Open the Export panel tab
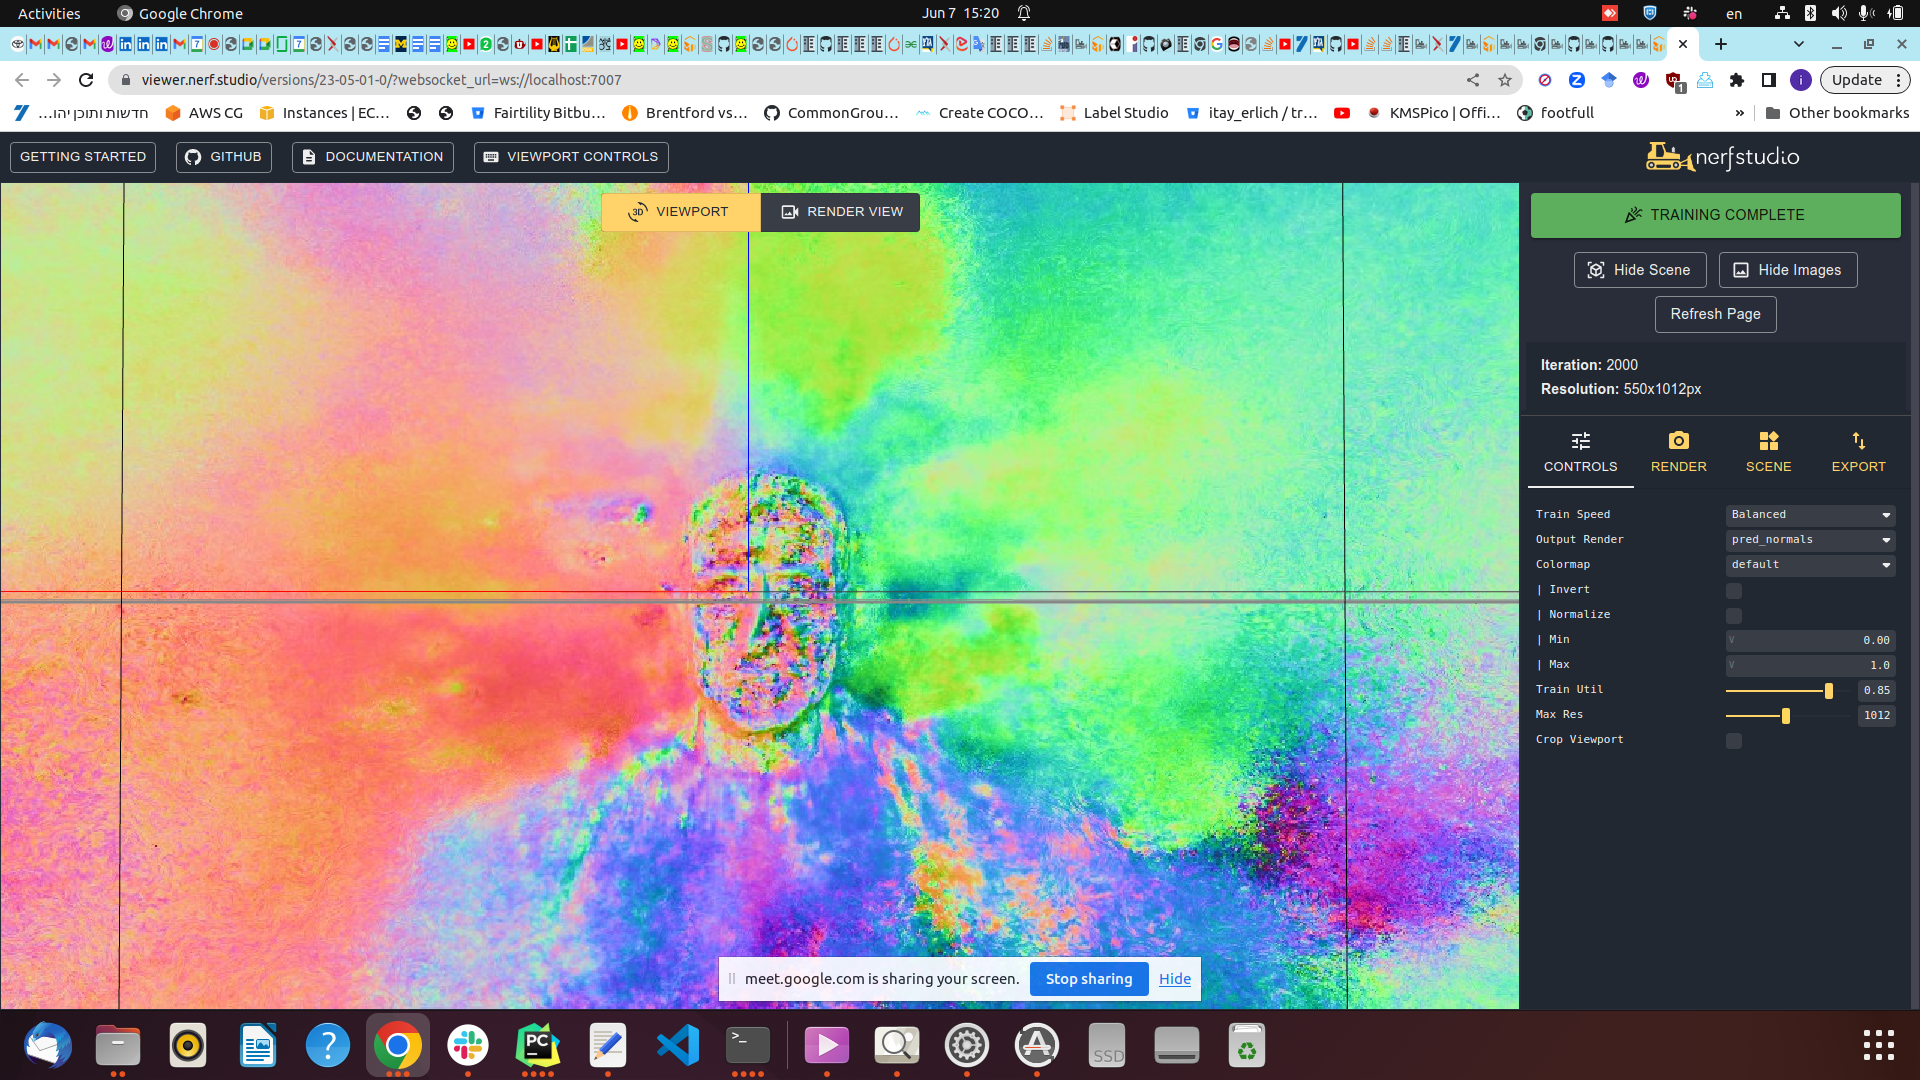 point(1858,452)
